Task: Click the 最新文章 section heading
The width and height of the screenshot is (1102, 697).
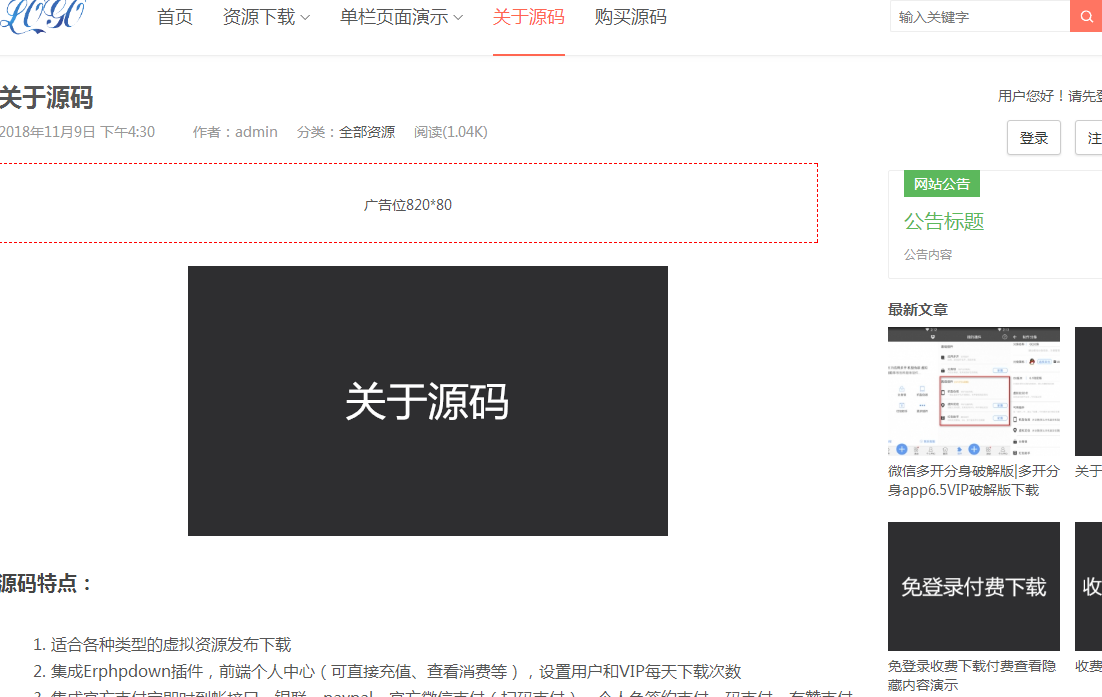Action: tap(917, 310)
